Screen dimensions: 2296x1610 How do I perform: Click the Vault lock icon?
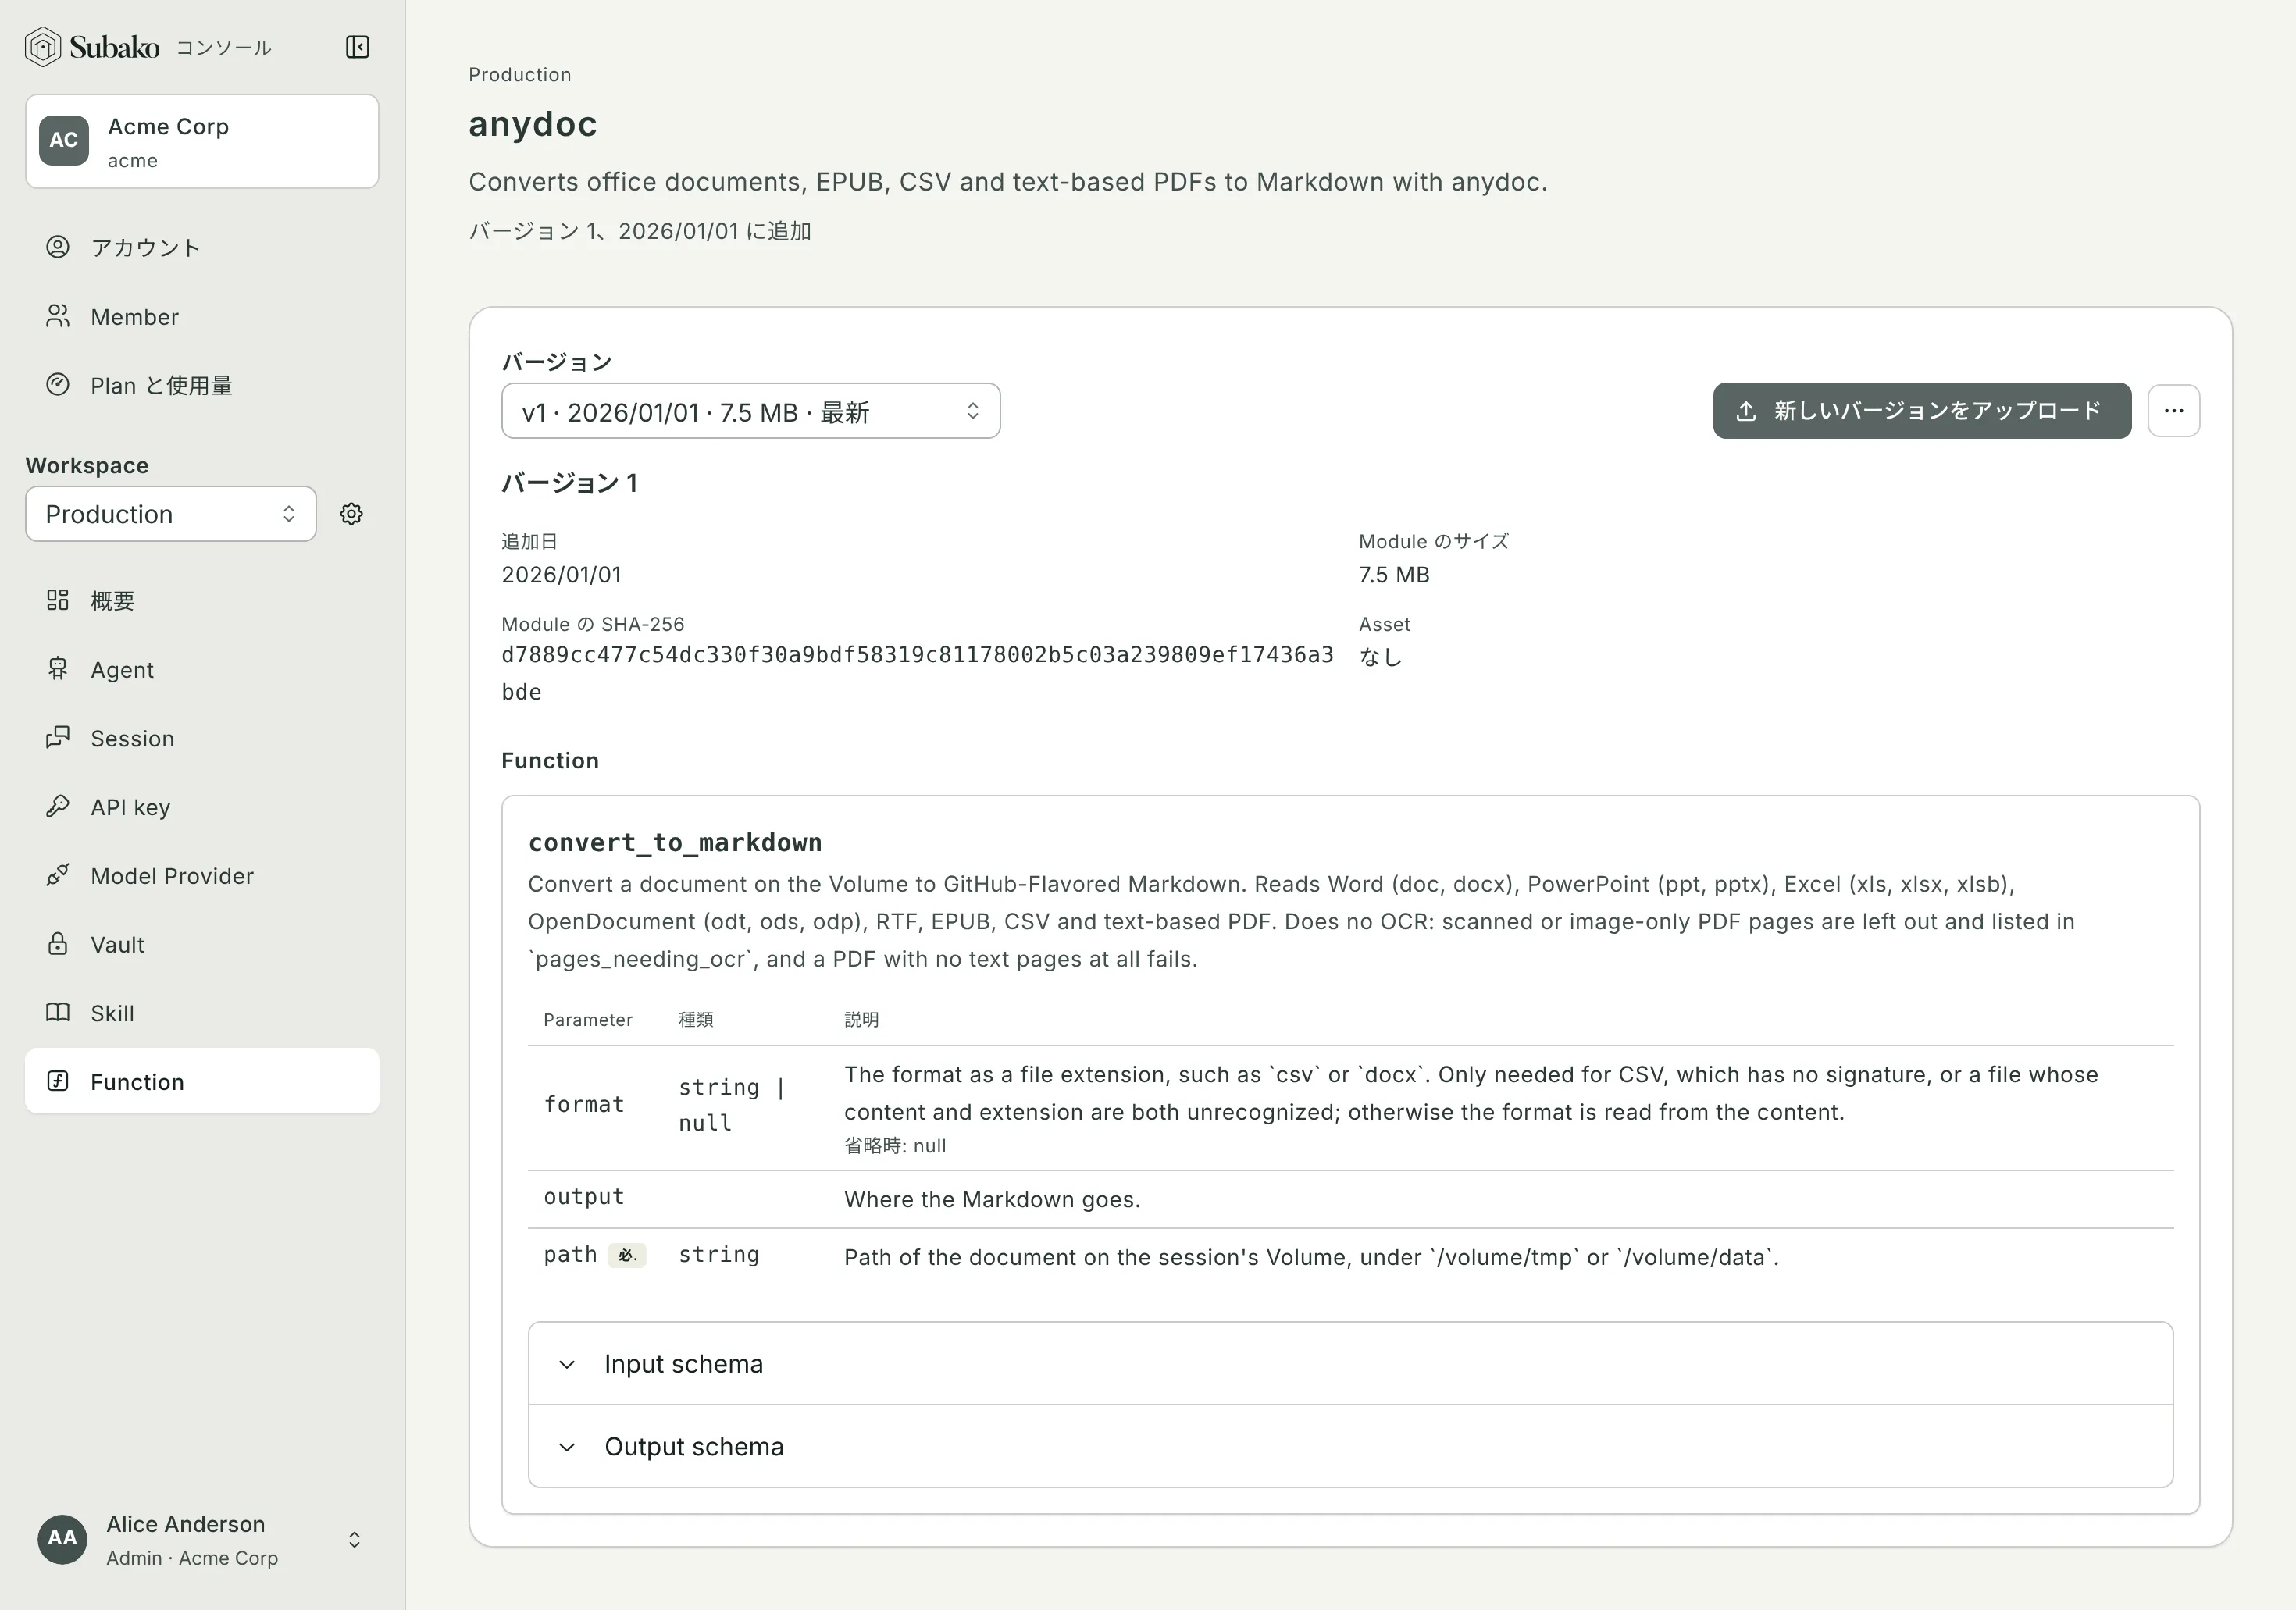pyautogui.click(x=58, y=944)
